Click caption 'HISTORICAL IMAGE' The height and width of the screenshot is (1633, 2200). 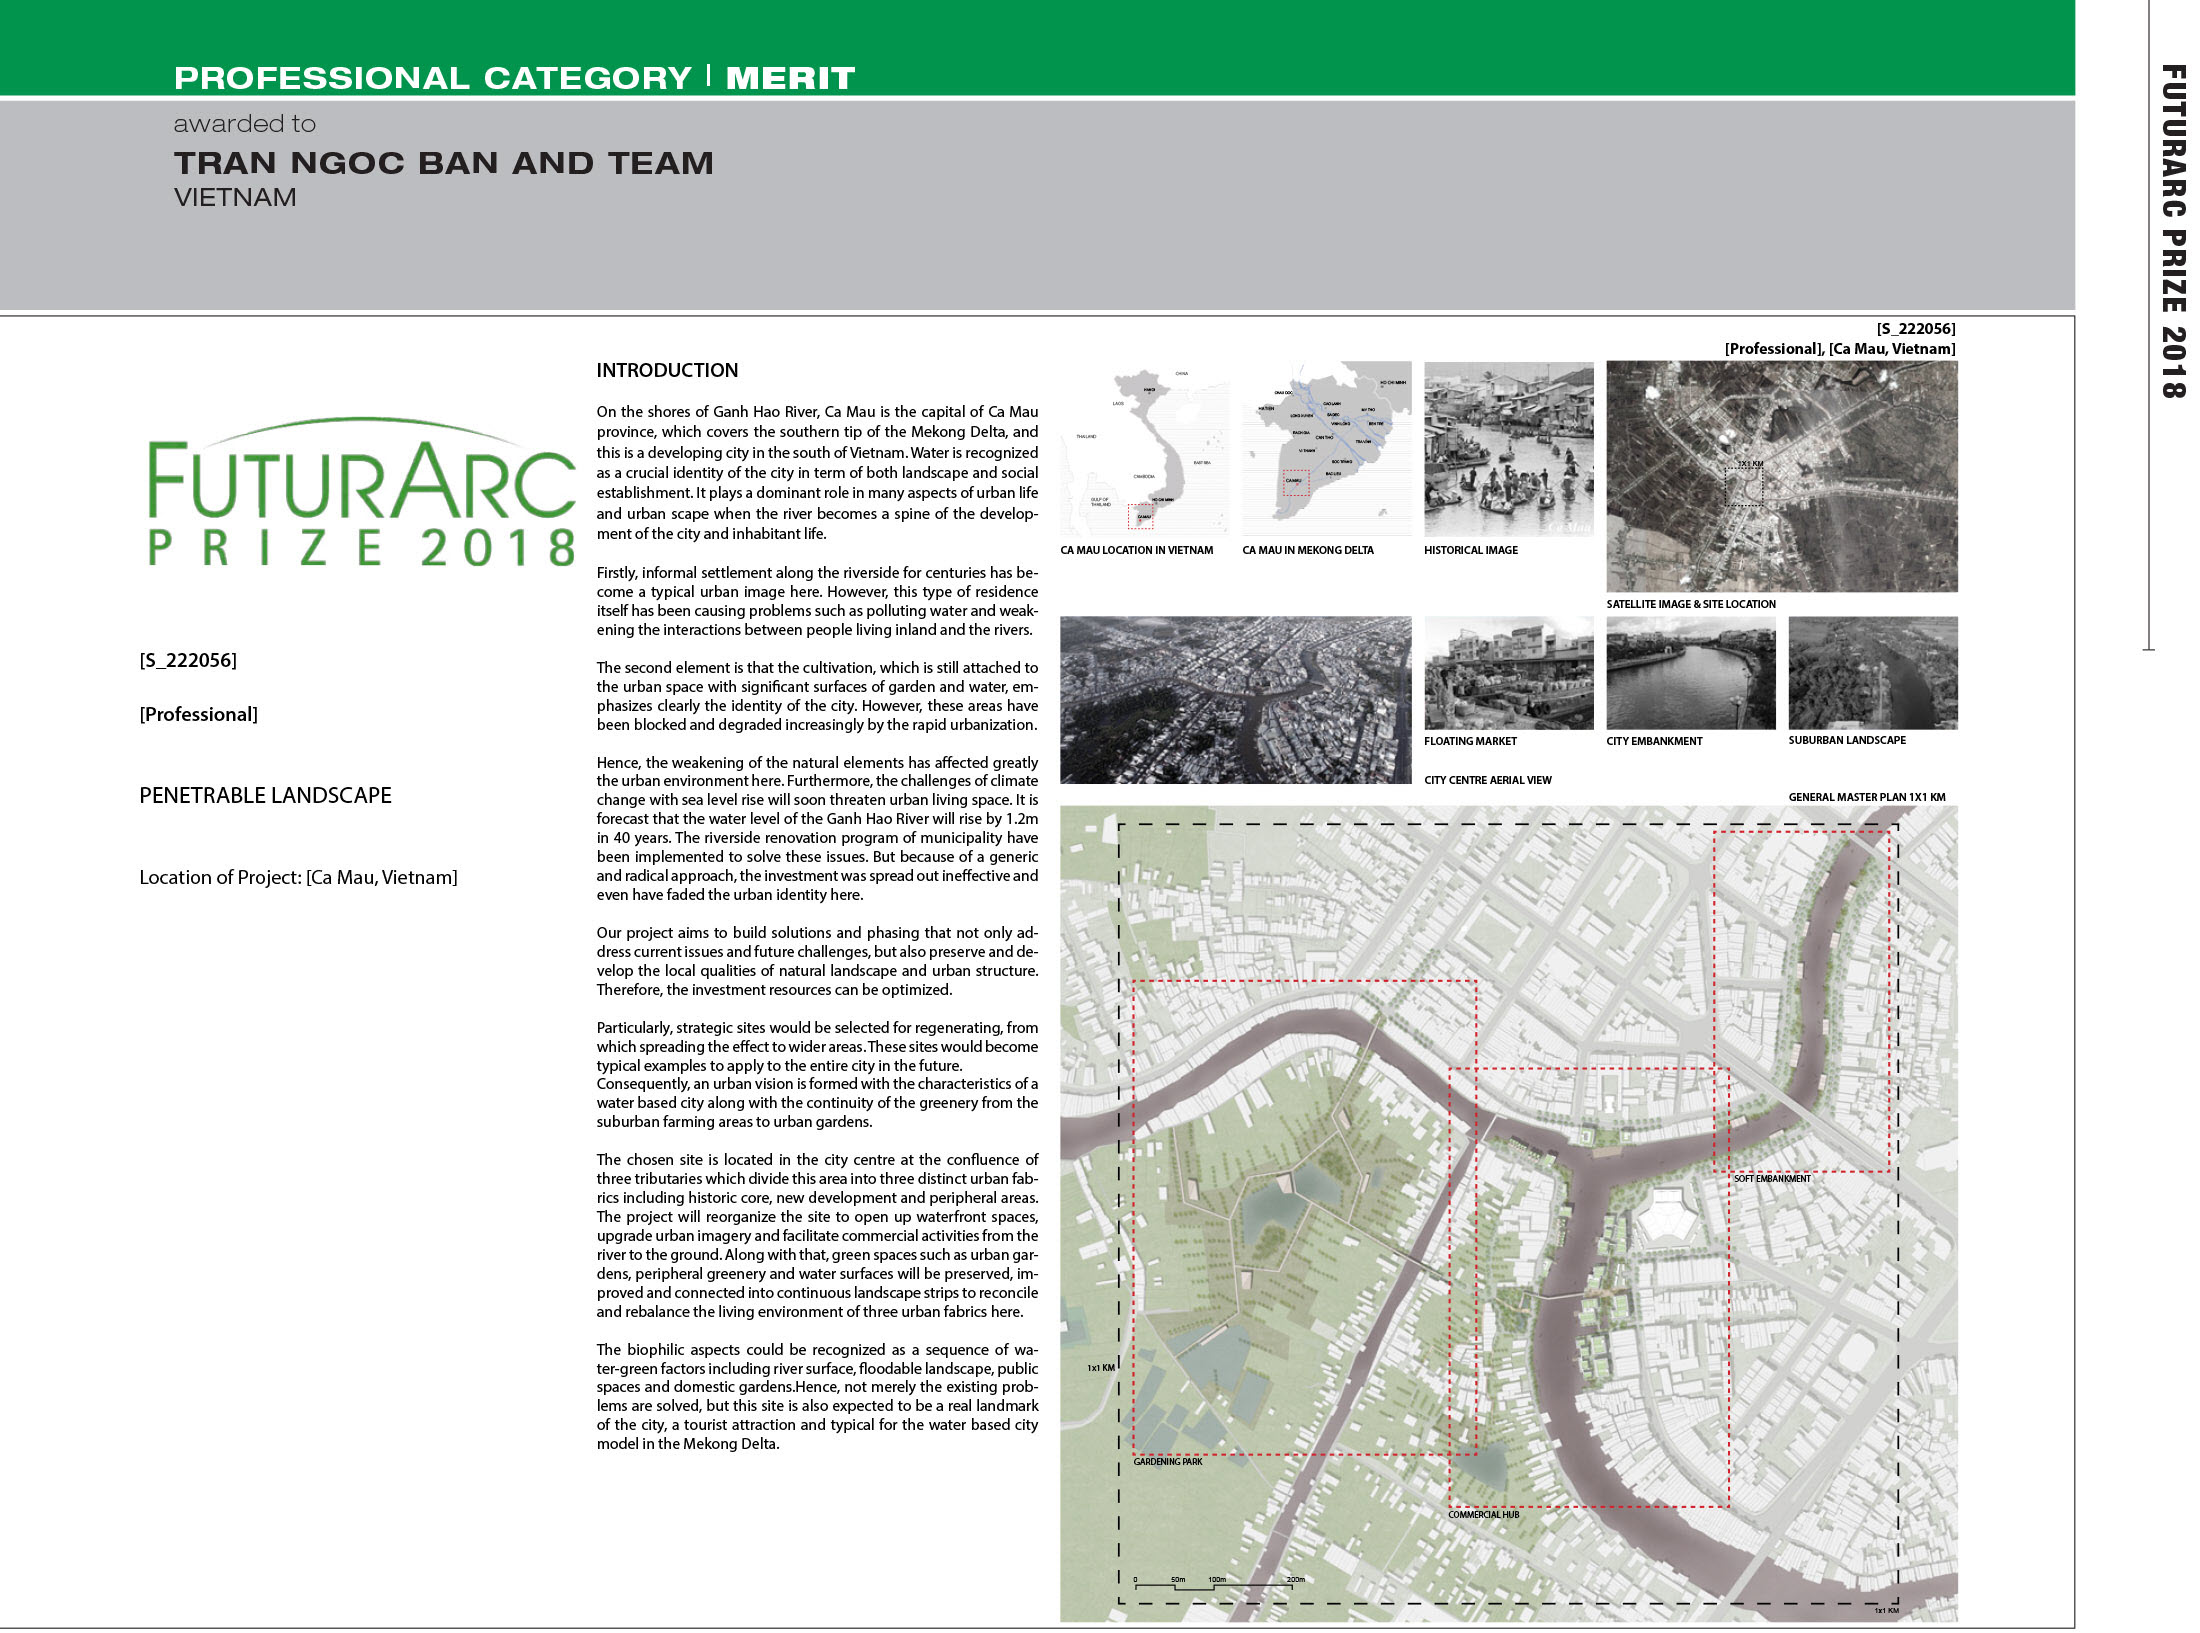coord(1470,550)
